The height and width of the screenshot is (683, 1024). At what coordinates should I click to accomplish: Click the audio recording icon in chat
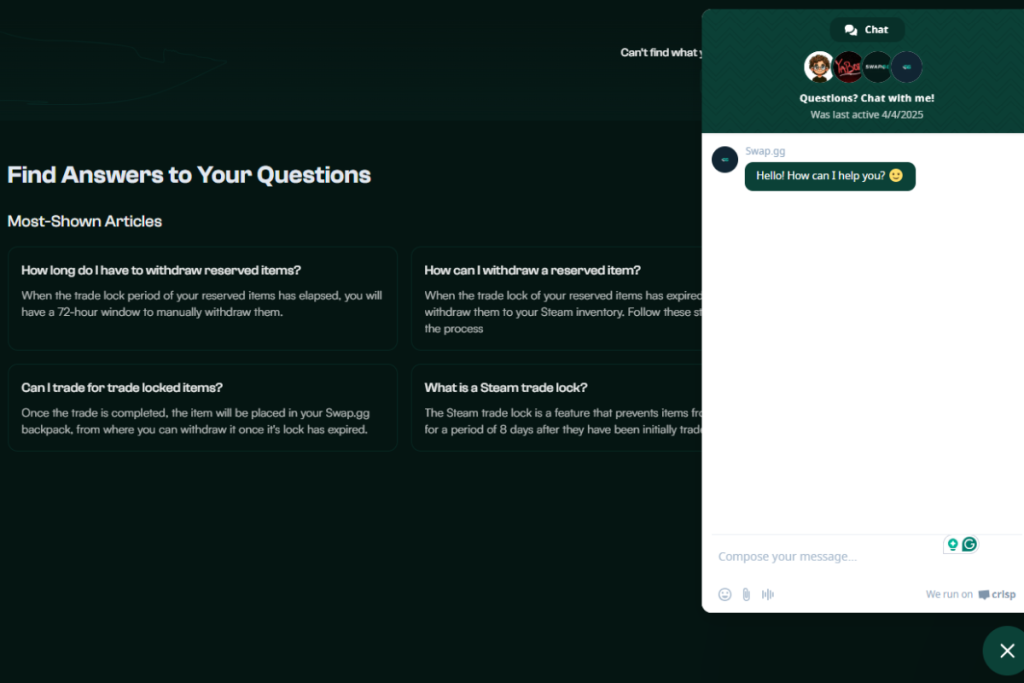click(x=768, y=594)
